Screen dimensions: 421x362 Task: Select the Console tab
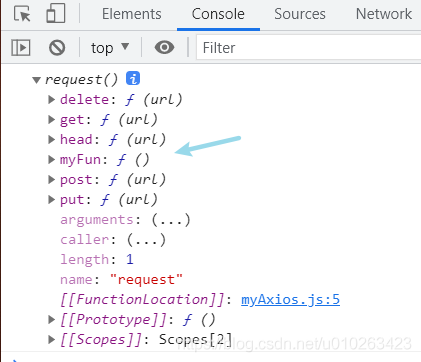(218, 14)
